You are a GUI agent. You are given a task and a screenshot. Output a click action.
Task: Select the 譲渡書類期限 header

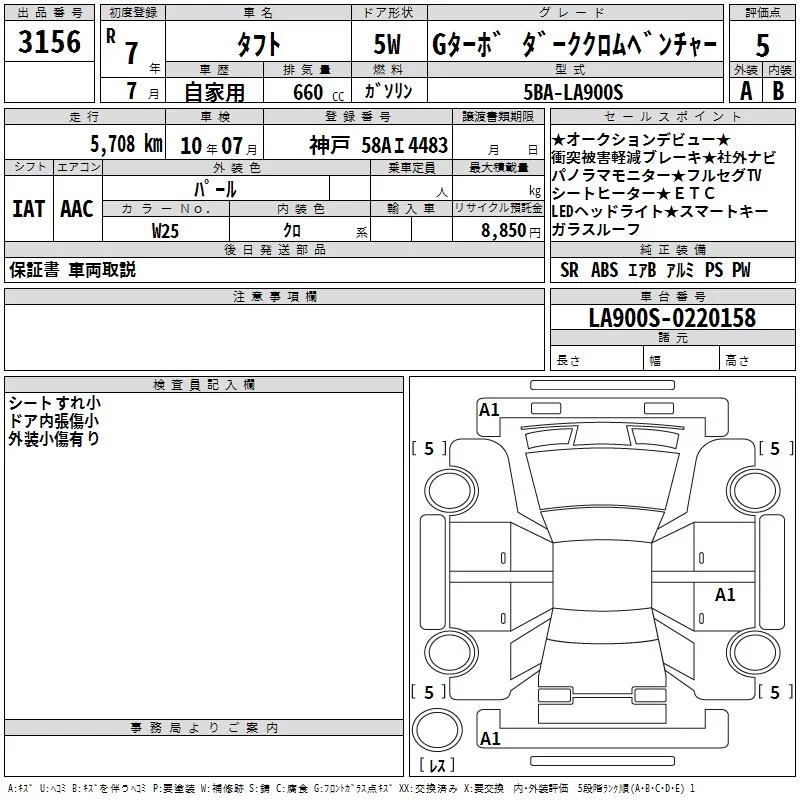click(498, 117)
